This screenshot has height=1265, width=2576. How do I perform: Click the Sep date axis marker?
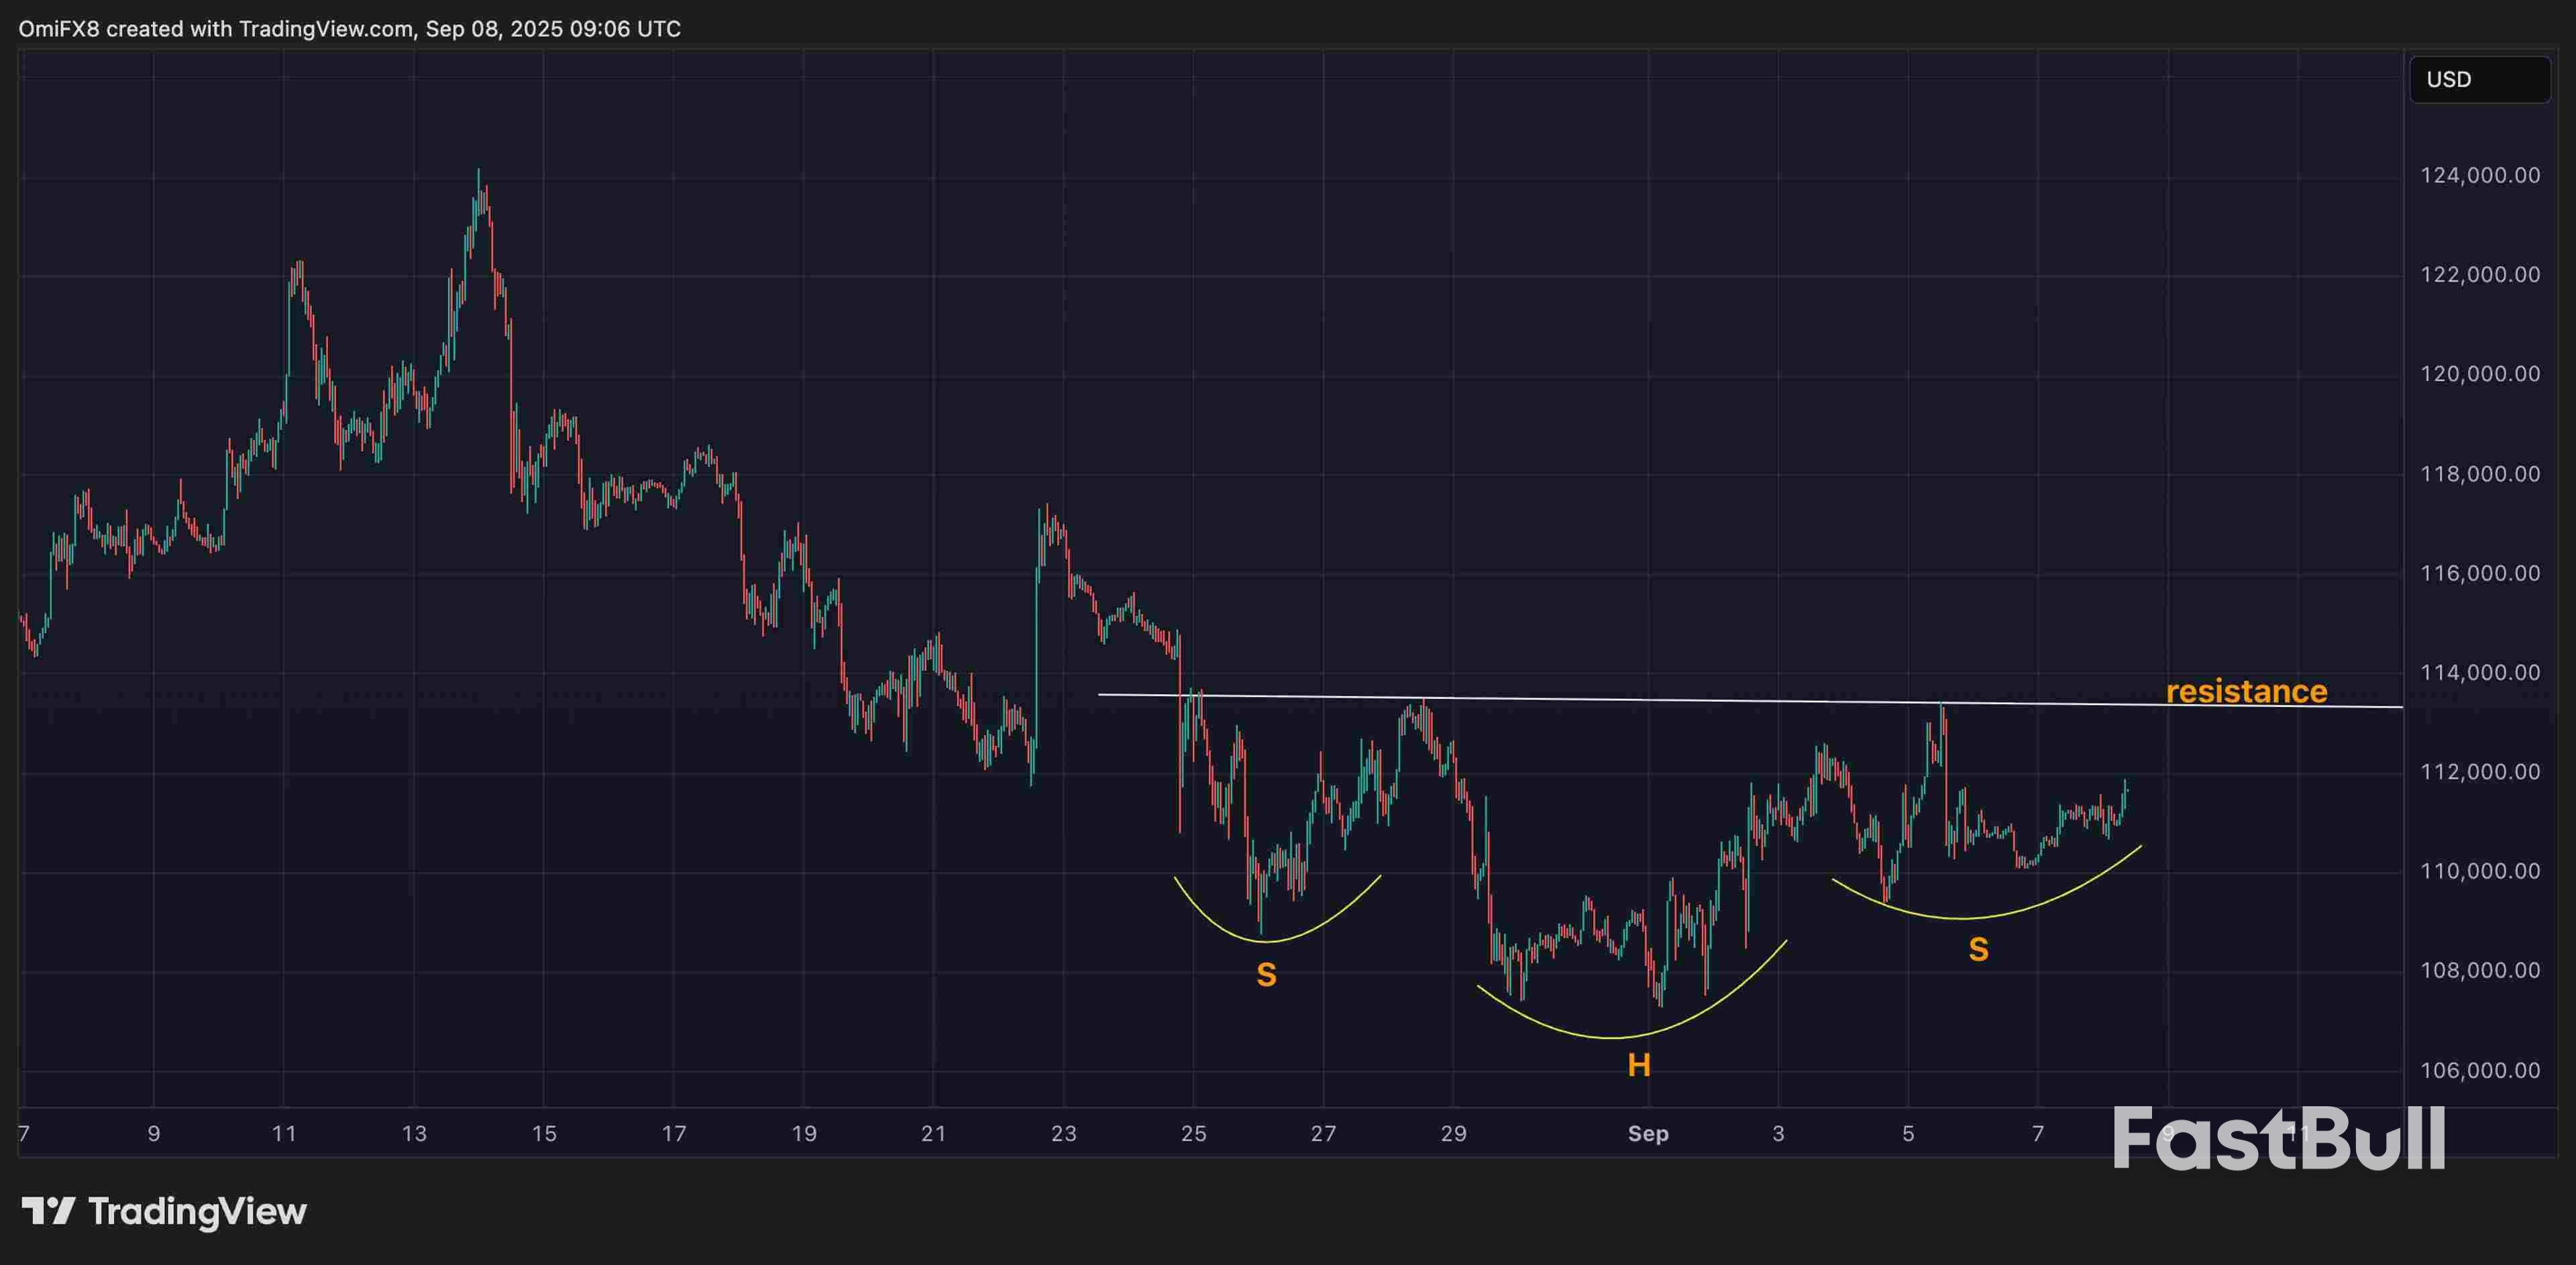pos(1648,1134)
